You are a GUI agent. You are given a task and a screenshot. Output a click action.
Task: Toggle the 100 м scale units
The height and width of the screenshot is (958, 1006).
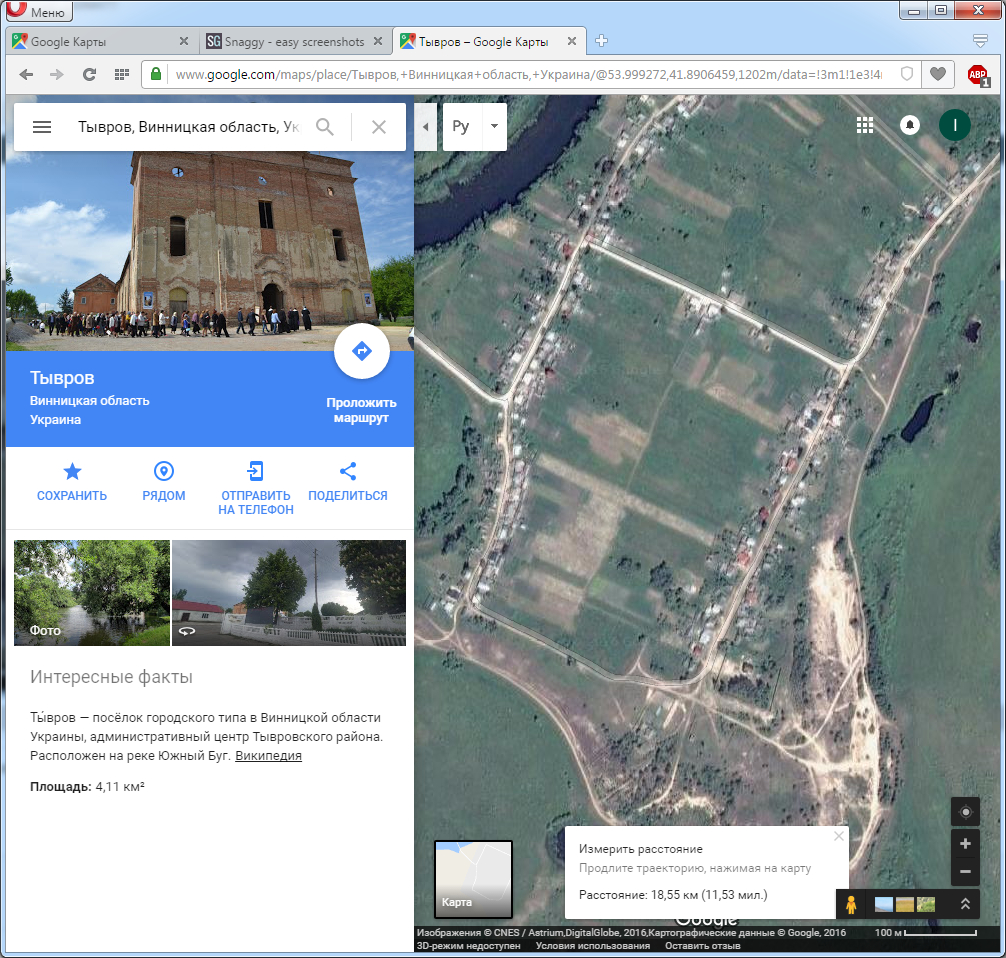tap(926, 932)
